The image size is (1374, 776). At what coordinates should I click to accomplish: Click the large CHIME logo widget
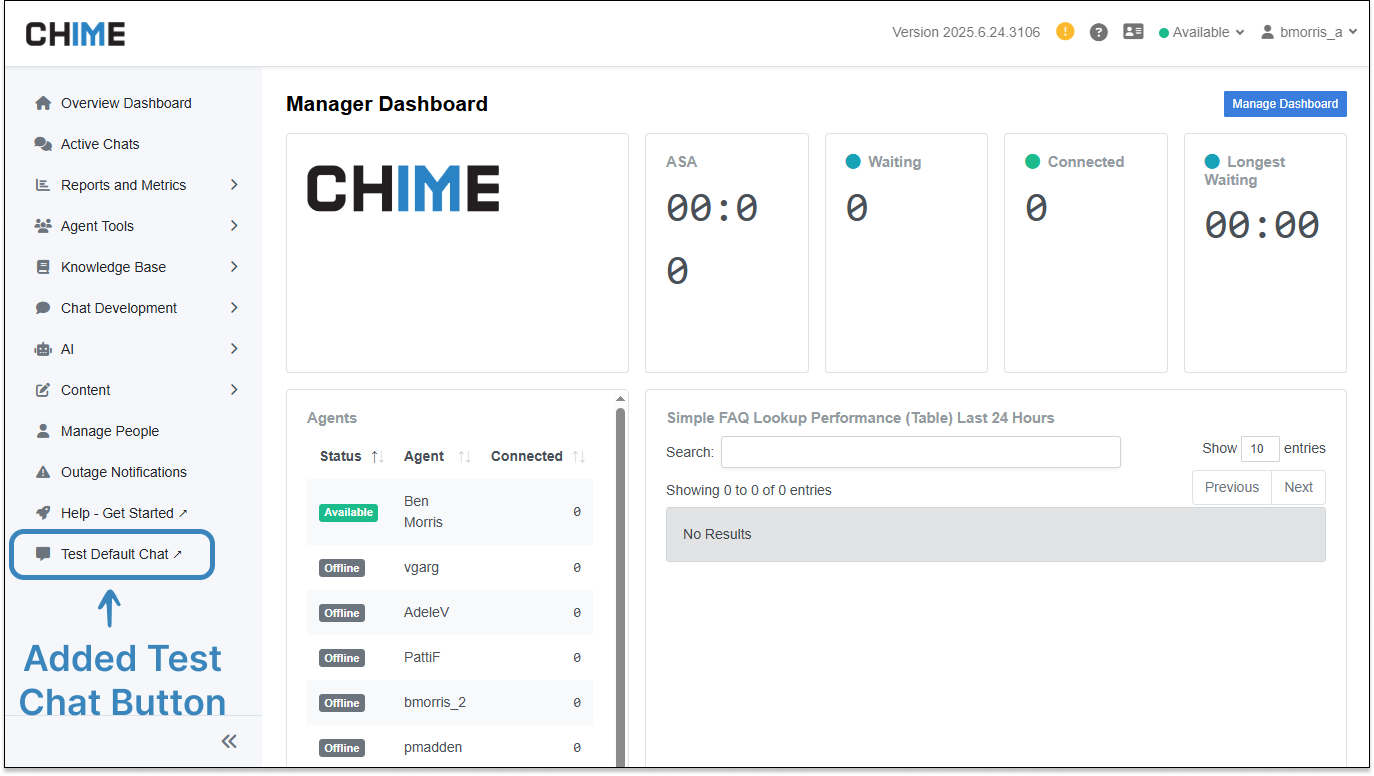pyautogui.click(x=403, y=188)
